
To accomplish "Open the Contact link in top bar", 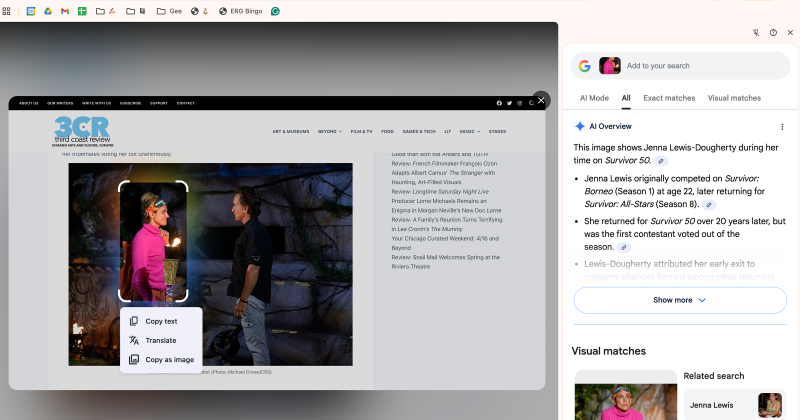I will pyautogui.click(x=186, y=103).
